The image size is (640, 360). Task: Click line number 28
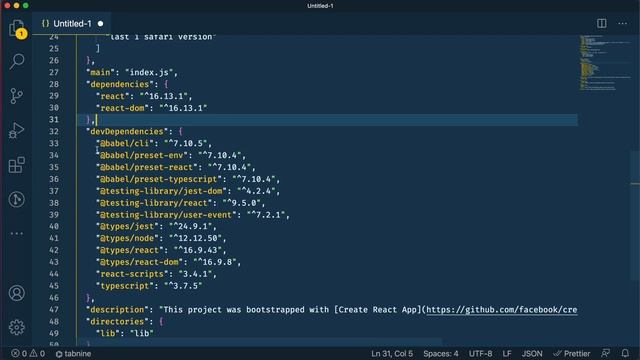54,84
